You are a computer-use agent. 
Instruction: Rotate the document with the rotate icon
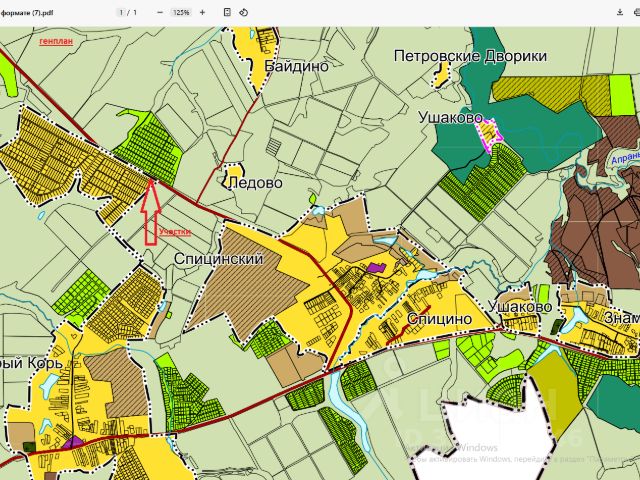point(244,13)
